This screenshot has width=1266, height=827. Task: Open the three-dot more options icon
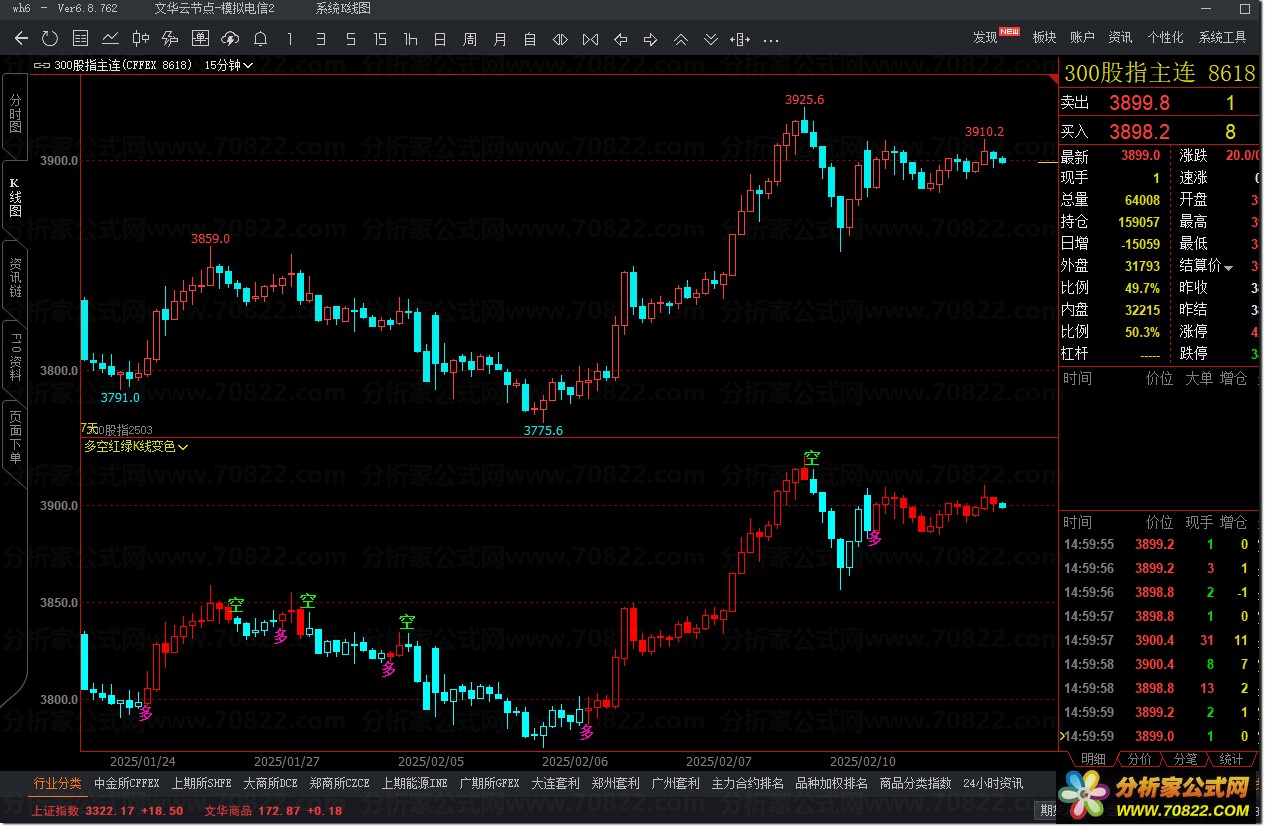click(x=771, y=40)
